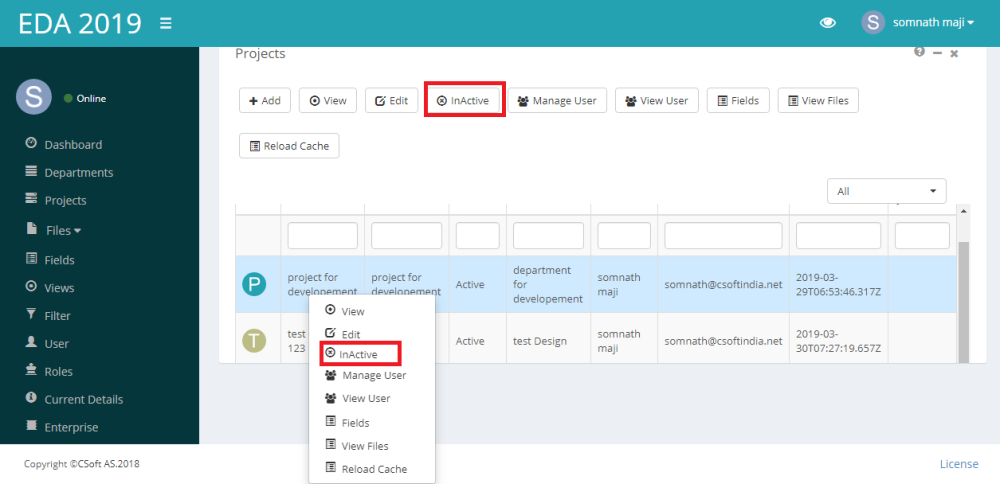Image resolution: width=1000 pixels, height=484 pixels.
Task: Click the Edit toolbar button
Action: click(391, 101)
